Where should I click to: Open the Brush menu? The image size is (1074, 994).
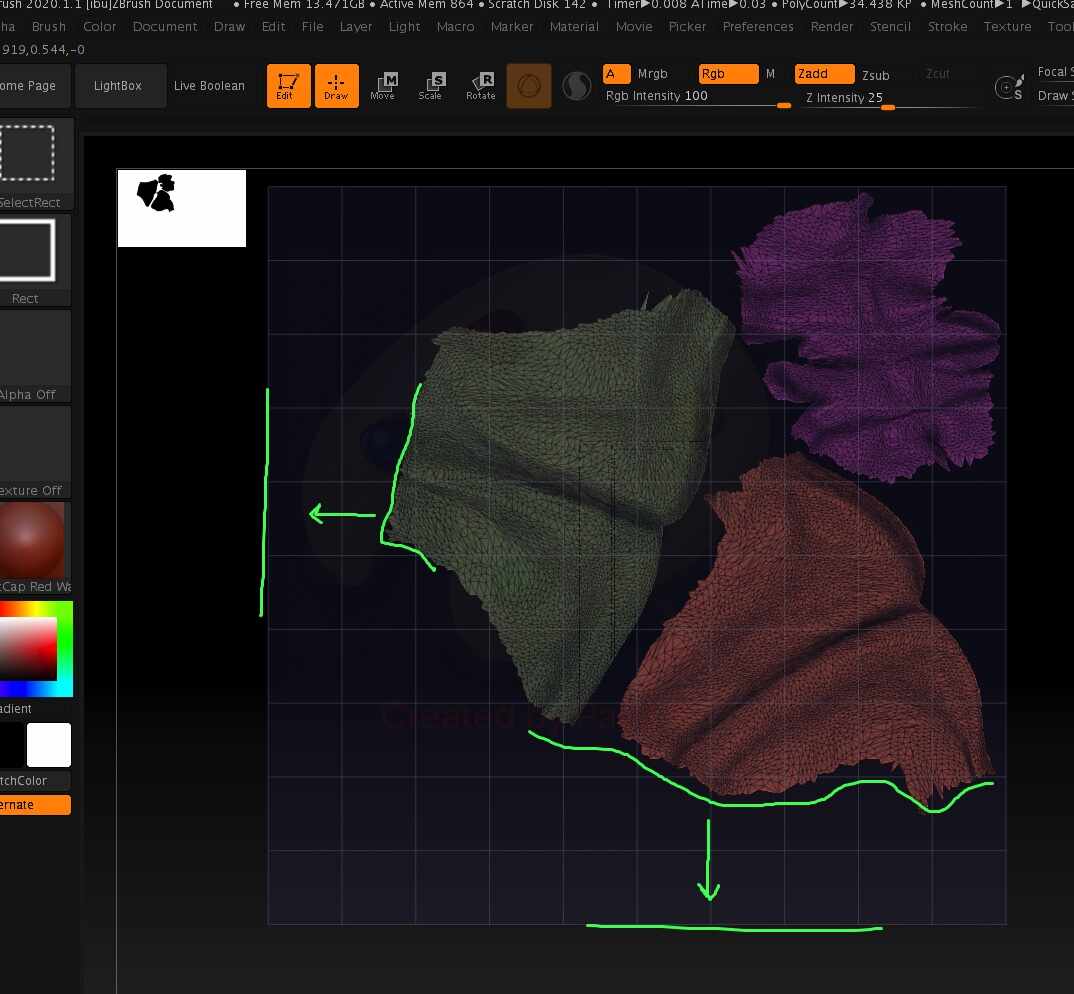(x=49, y=27)
